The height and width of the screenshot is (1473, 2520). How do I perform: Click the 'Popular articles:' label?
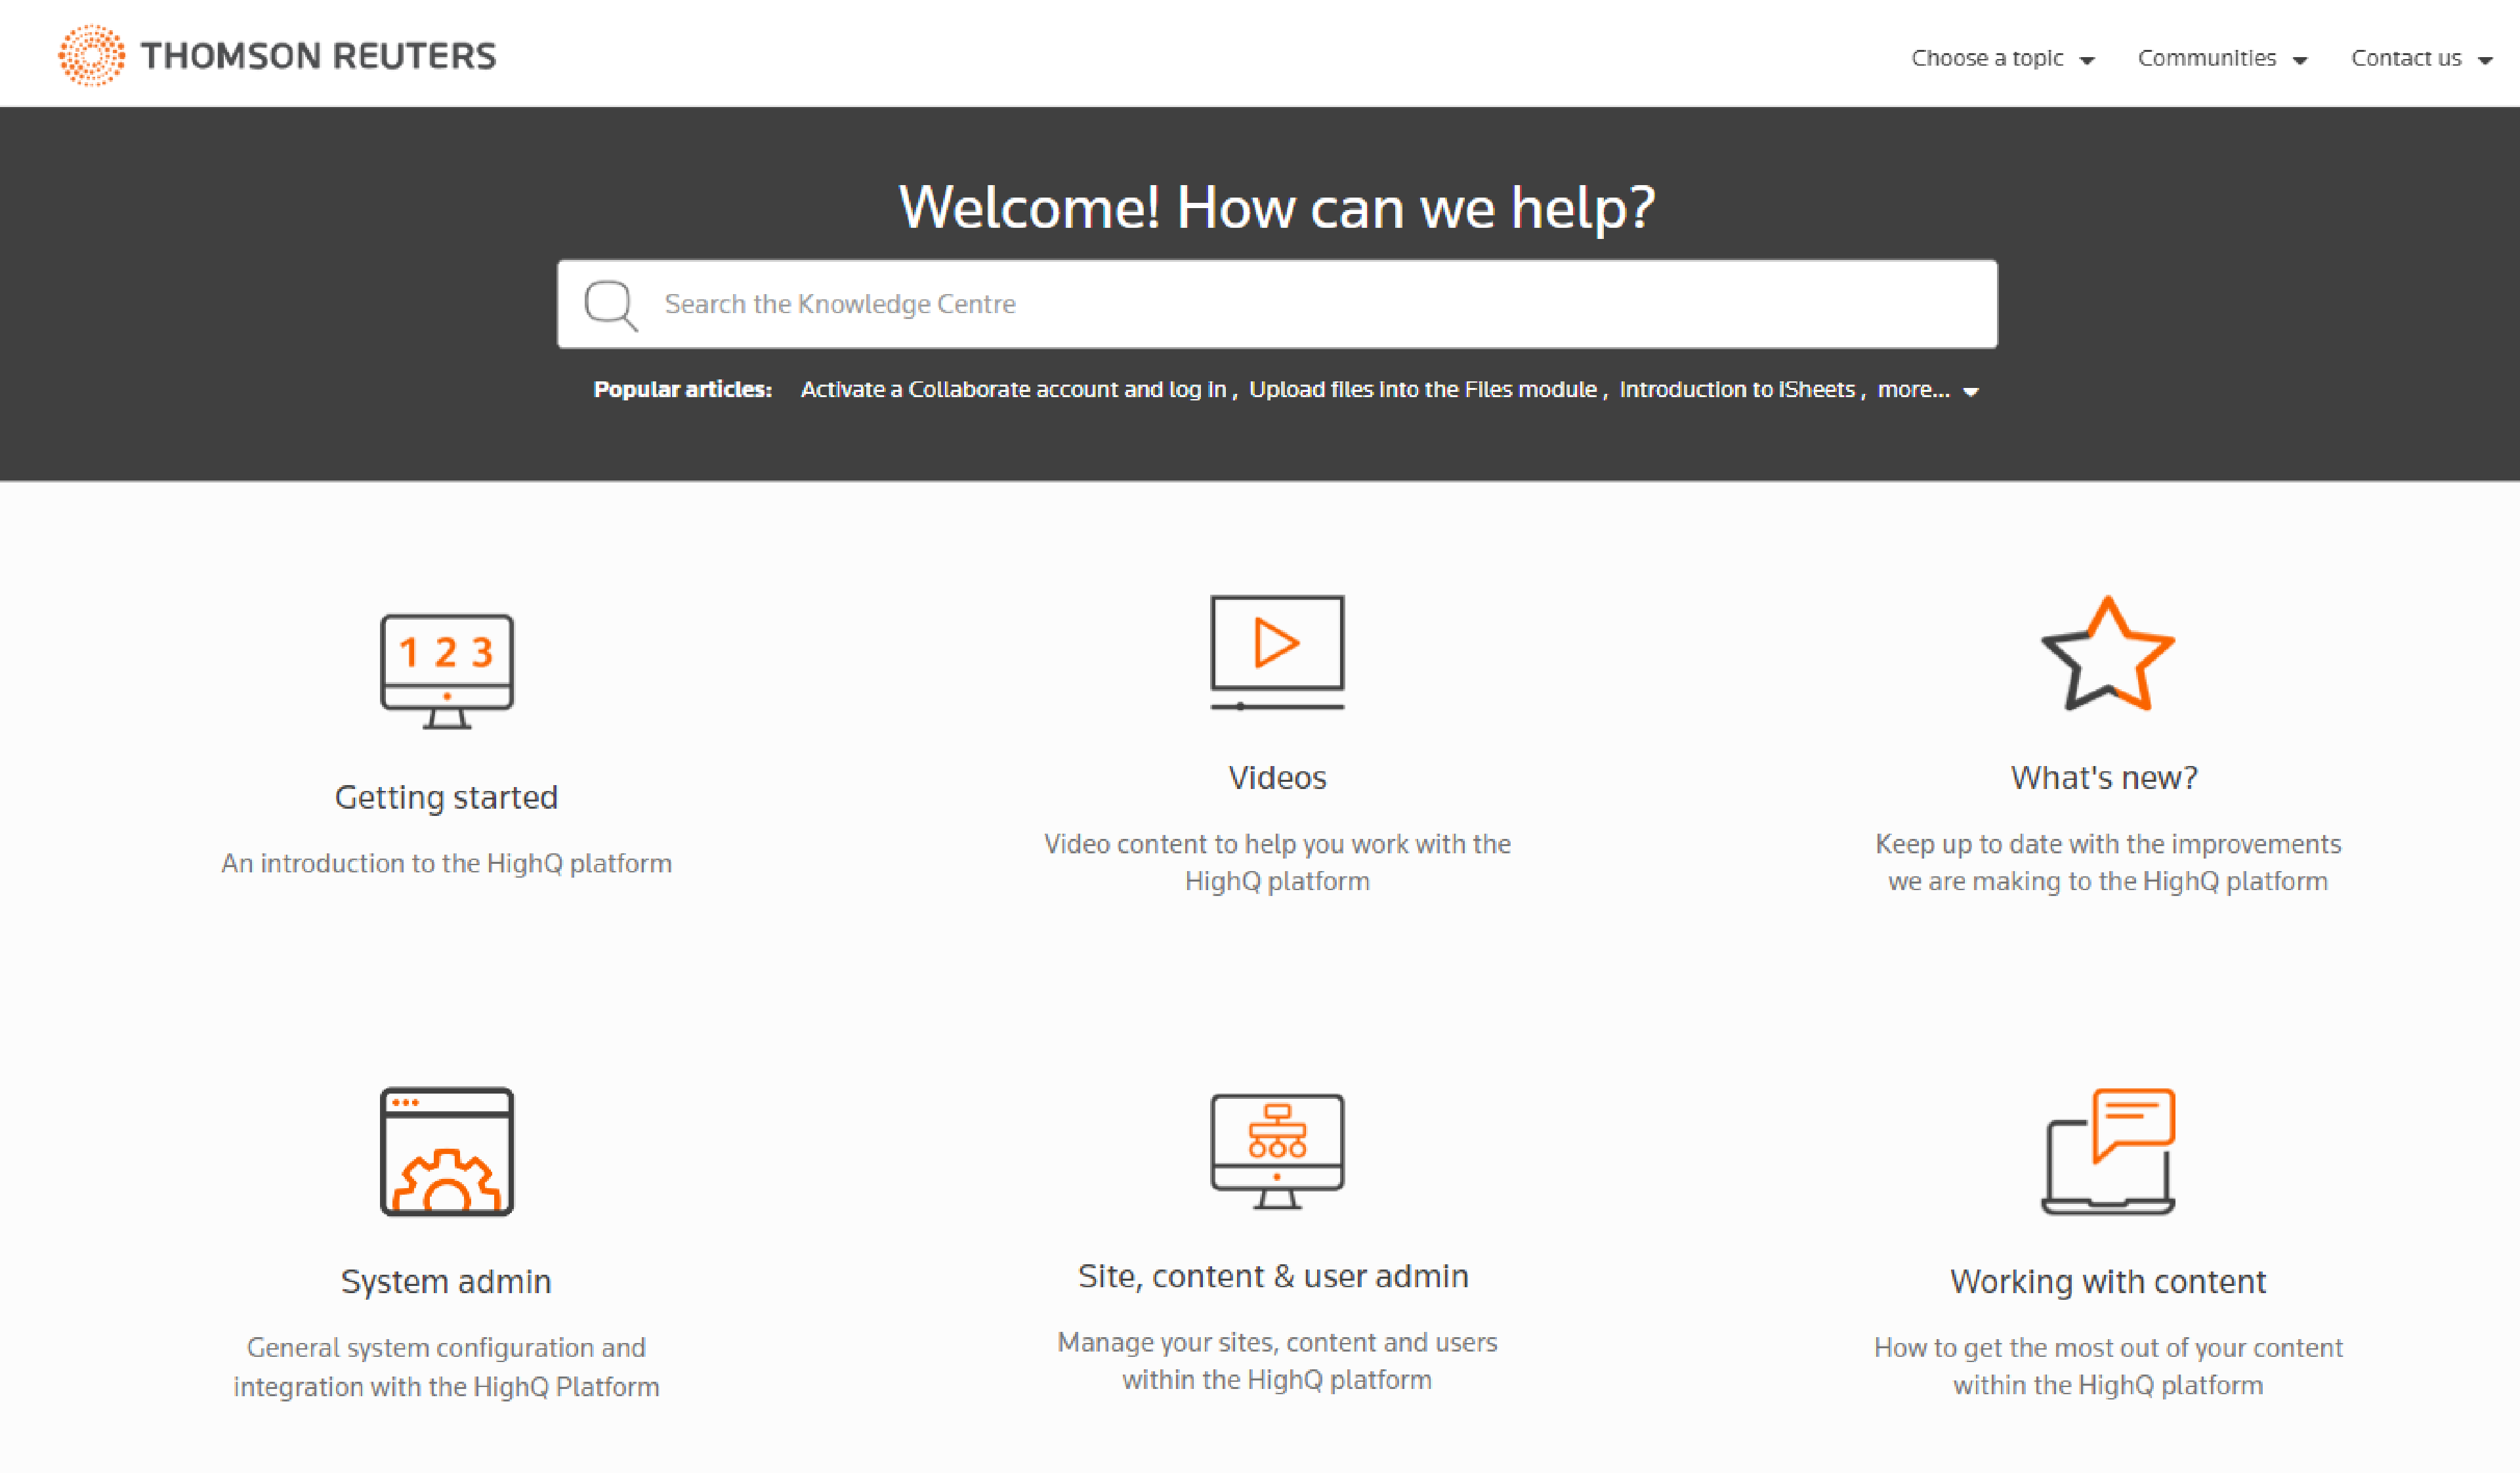682,390
